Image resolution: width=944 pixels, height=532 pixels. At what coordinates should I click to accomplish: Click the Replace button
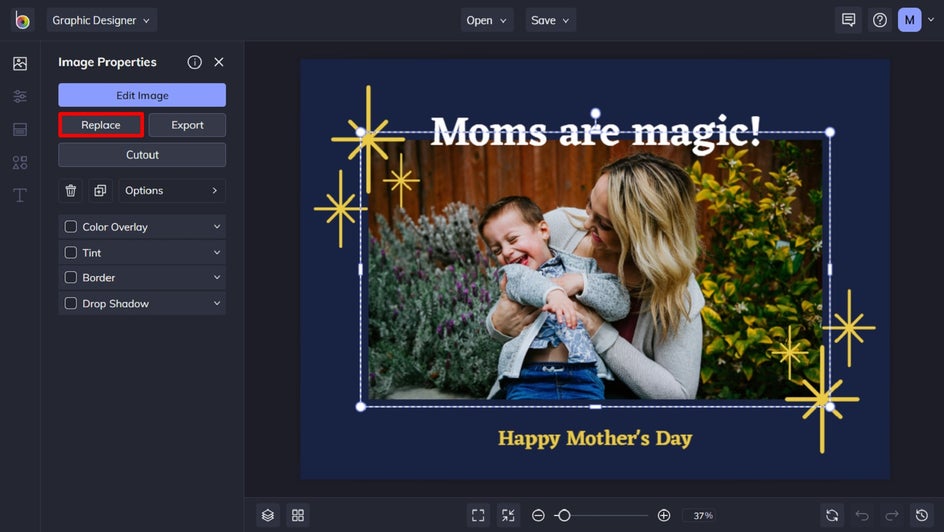(x=101, y=125)
